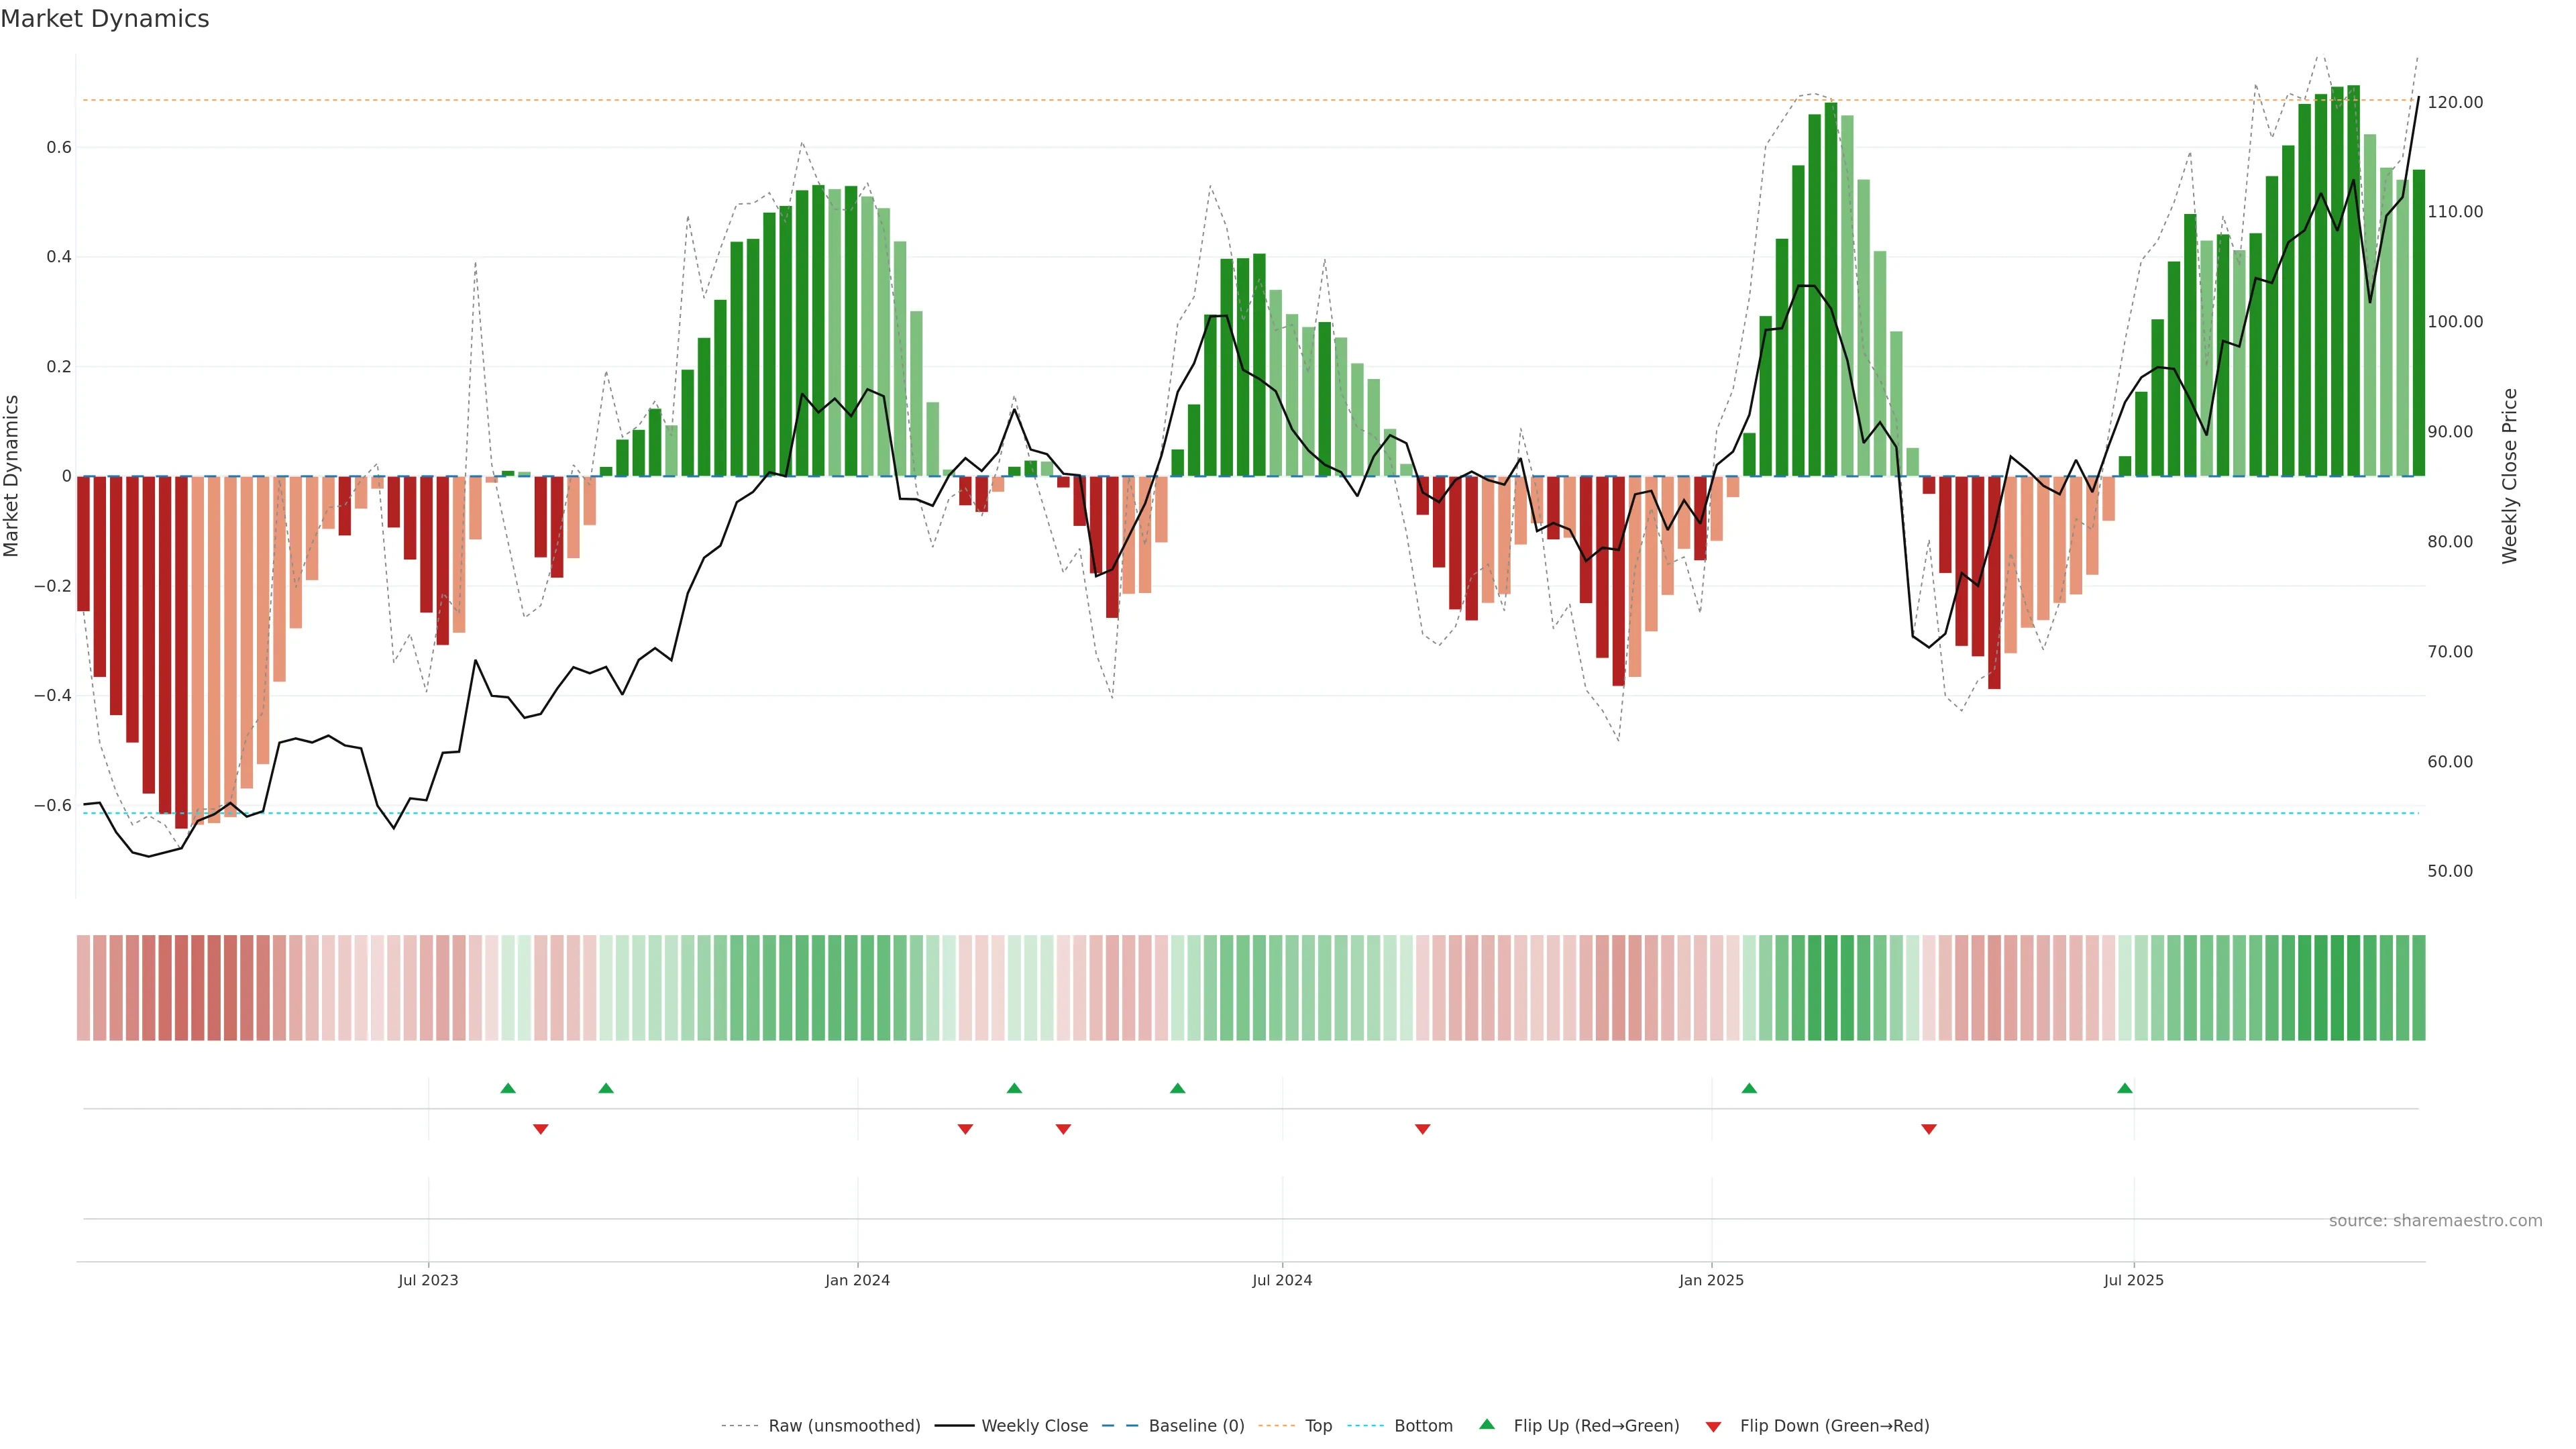Toggle the Bottom legend entry
2576x1449 pixels.
pyautogui.click(x=1423, y=1425)
